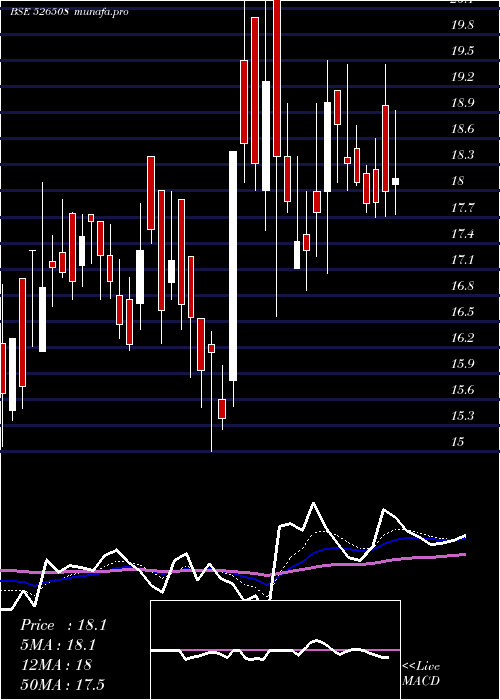Click the 19.8 price axis label
This screenshot has width=500, height=700.
coord(462,25)
